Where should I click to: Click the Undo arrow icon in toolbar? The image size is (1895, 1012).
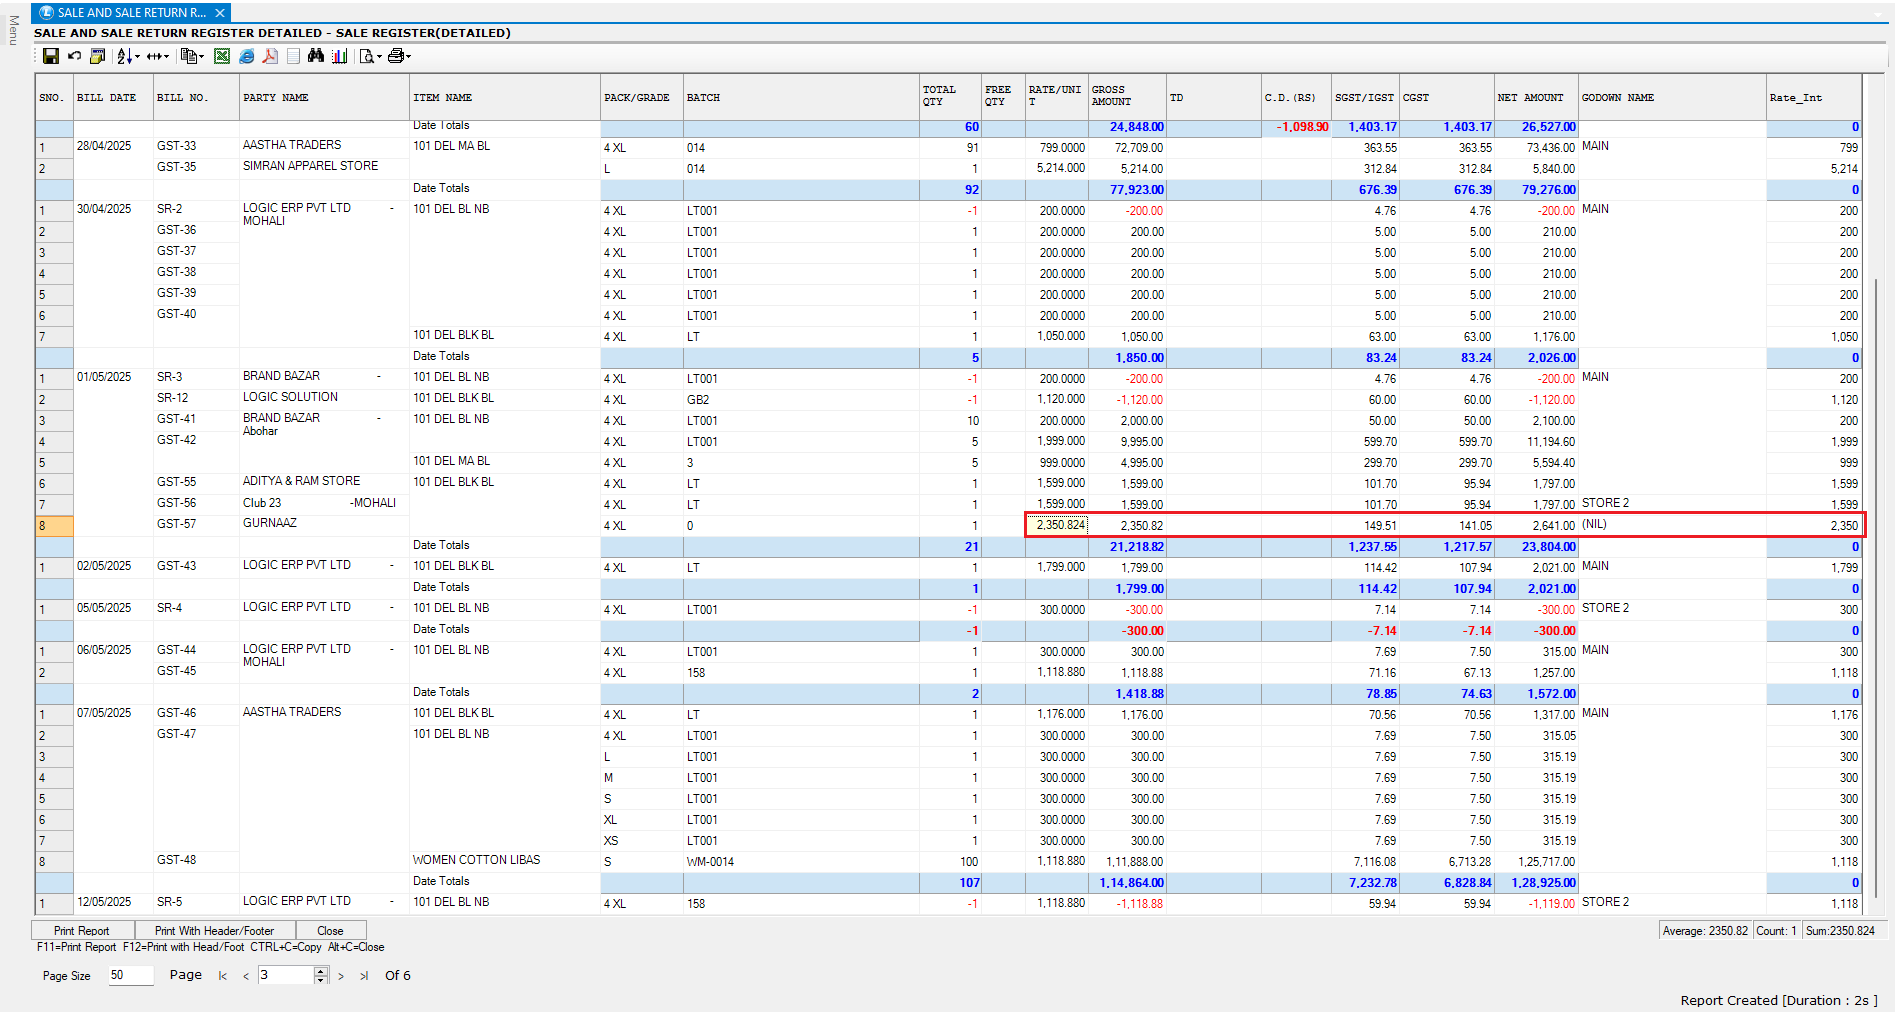(x=74, y=56)
